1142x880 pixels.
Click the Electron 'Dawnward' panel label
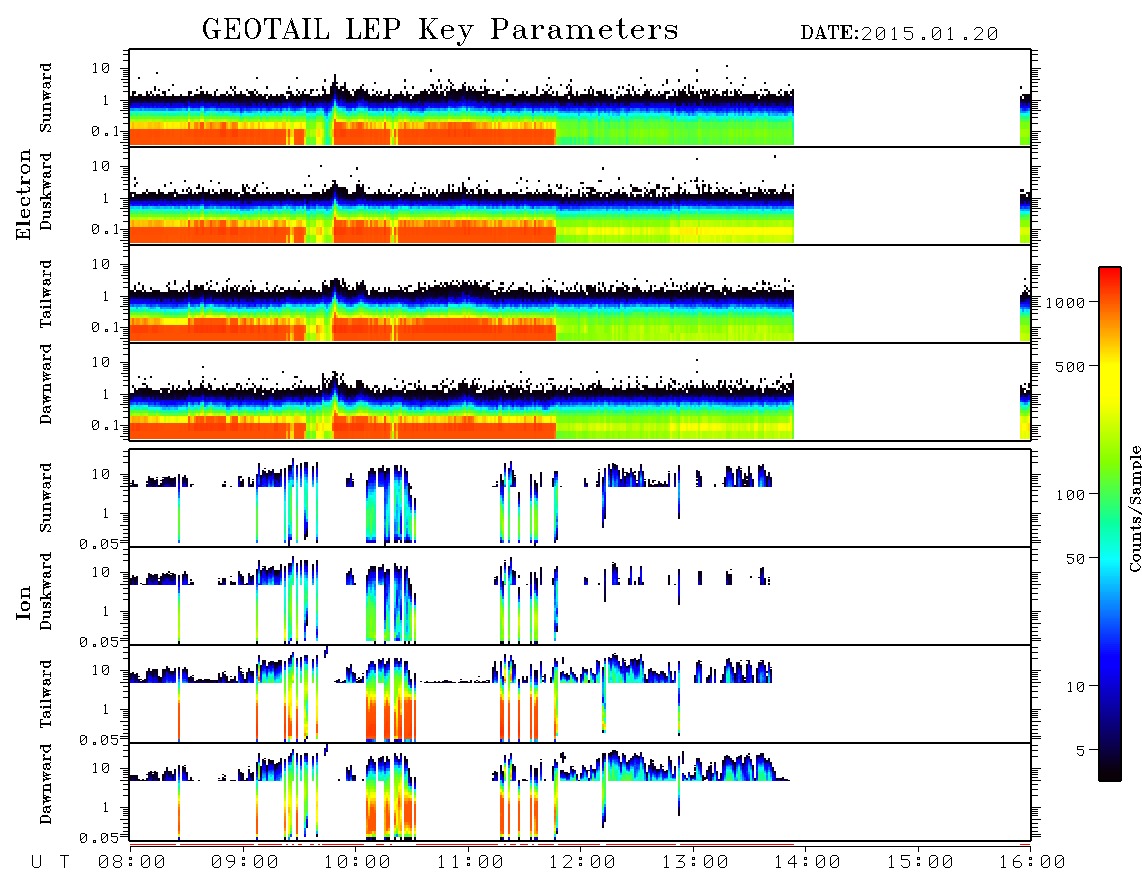pos(46,384)
